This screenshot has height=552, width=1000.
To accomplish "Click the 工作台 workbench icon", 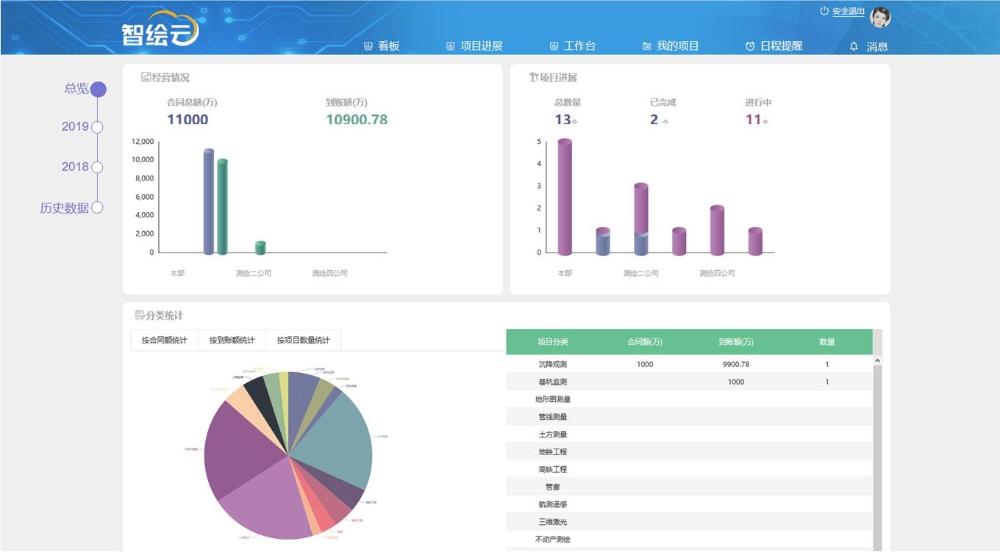I will point(554,46).
